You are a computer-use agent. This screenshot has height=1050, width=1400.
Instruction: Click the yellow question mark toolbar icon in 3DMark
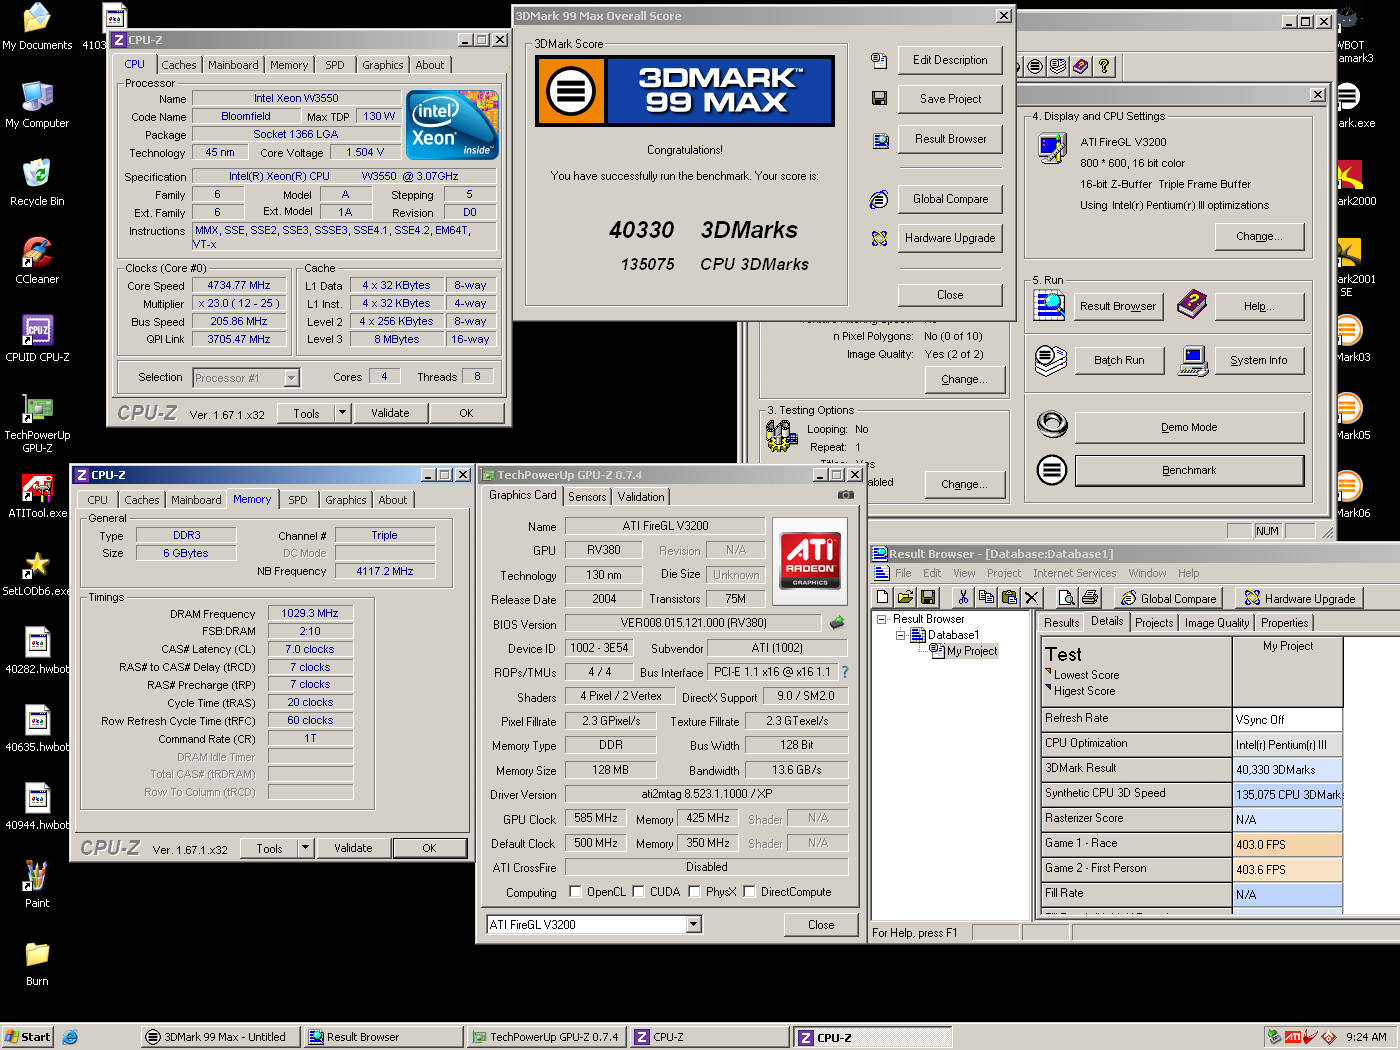point(1104,66)
